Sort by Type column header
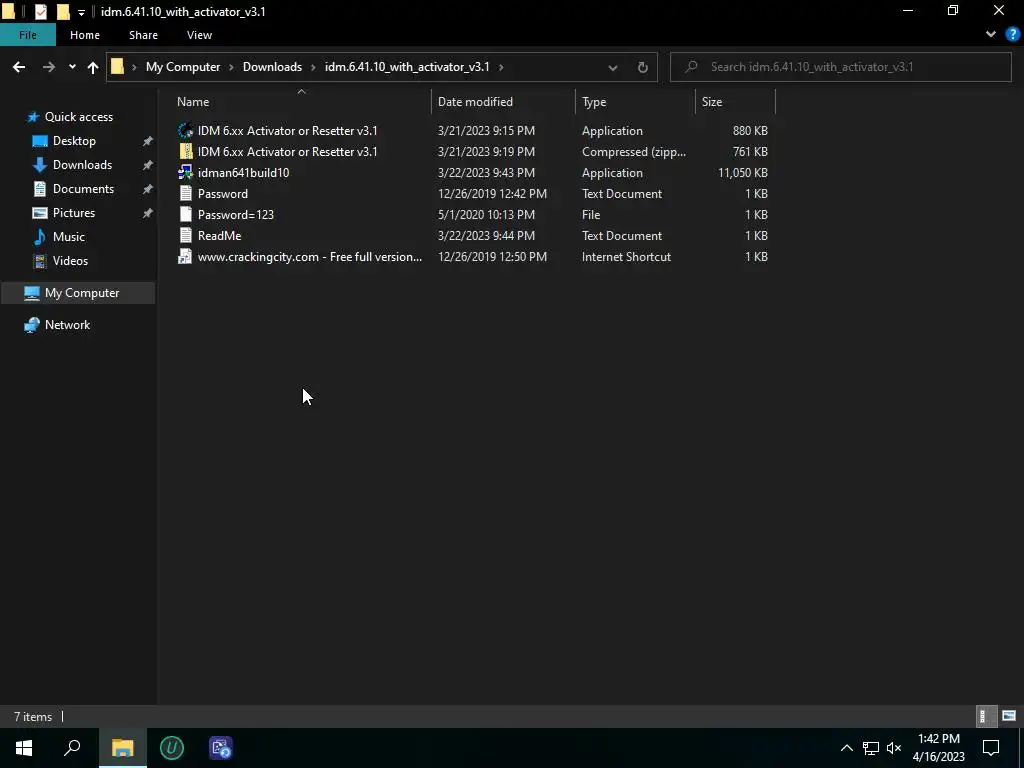The height and width of the screenshot is (768, 1024). [x=635, y=102]
